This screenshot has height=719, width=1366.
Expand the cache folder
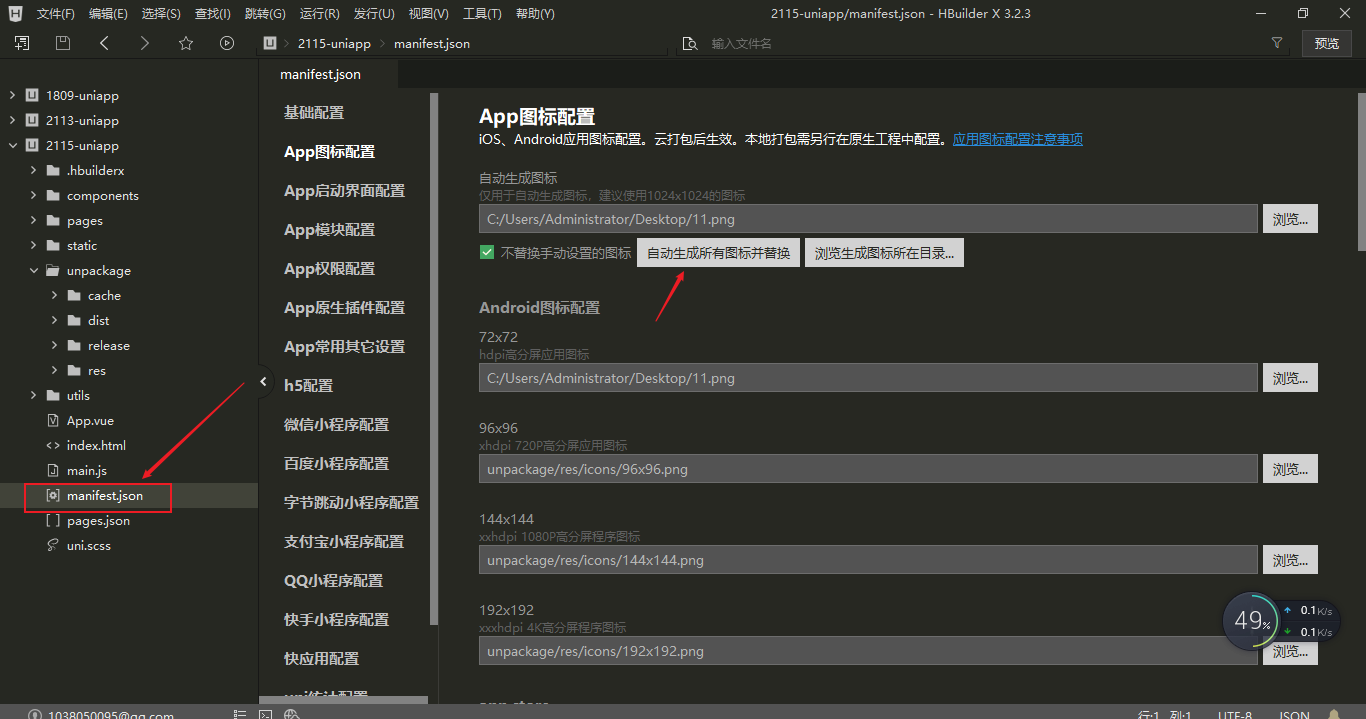pos(54,296)
